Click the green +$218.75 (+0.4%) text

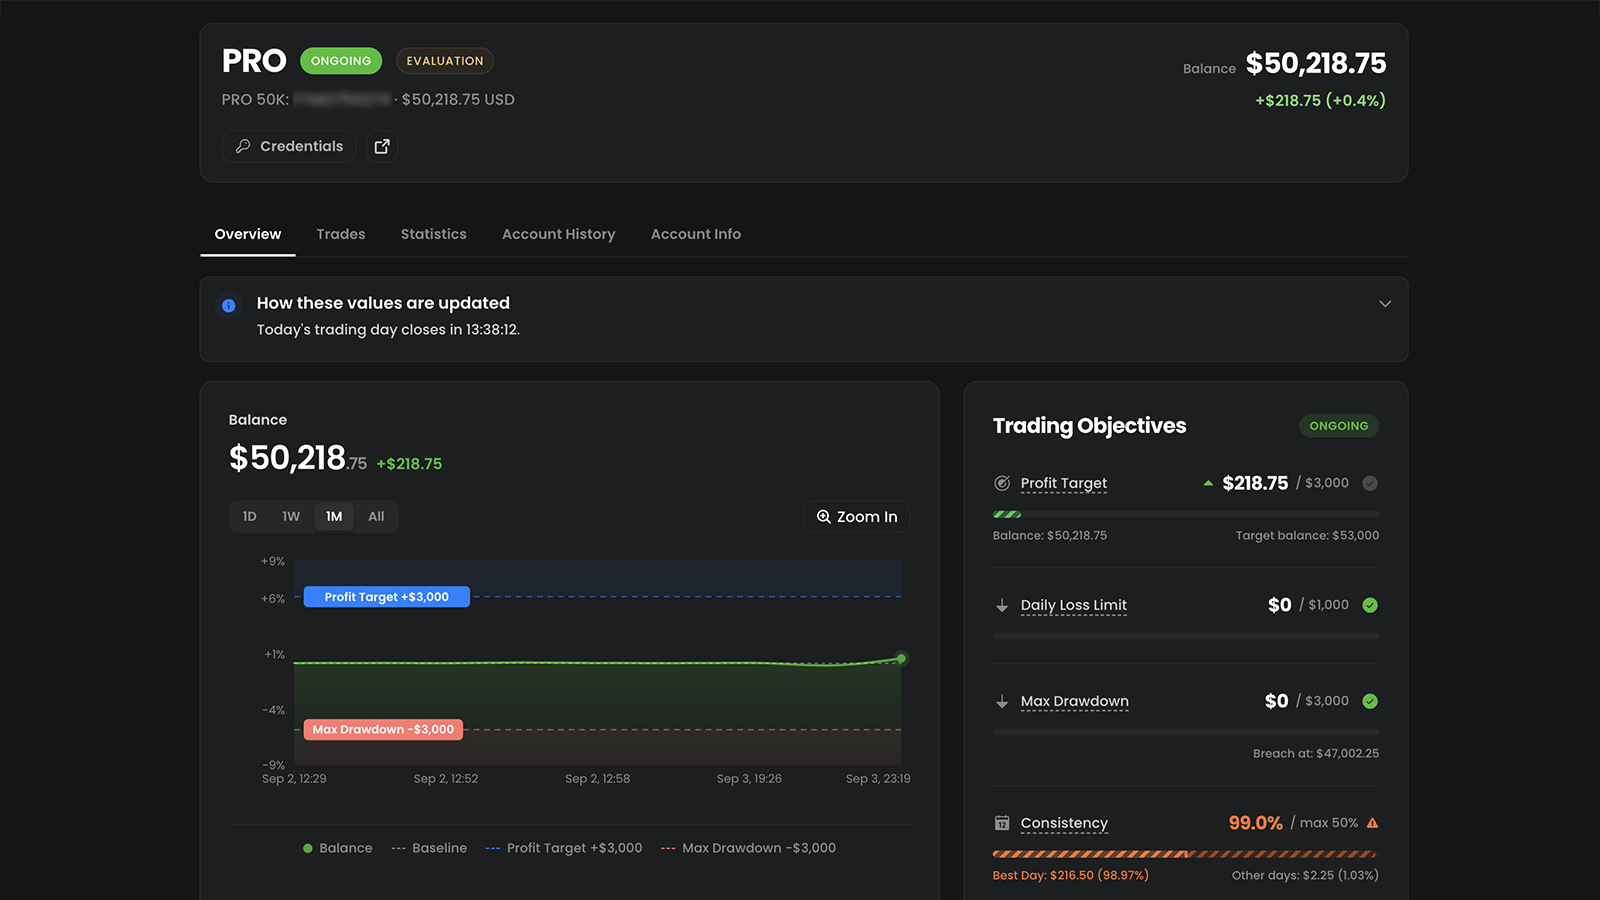click(x=1320, y=101)
